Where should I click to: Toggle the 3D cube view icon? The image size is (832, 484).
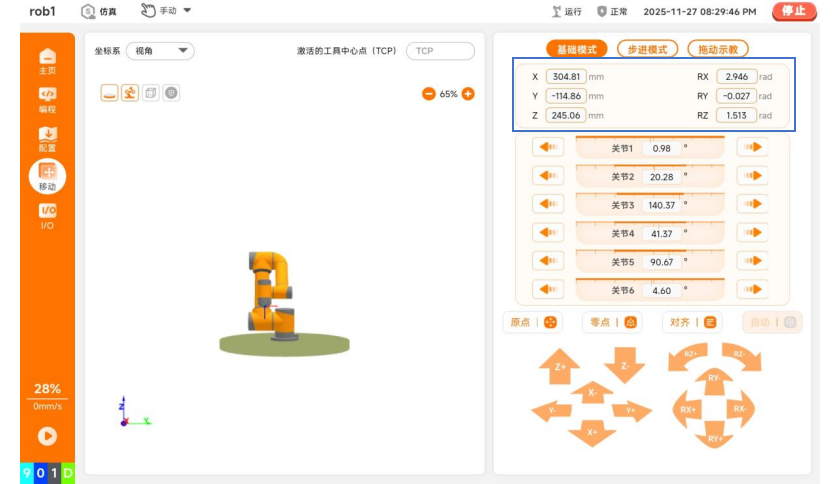point(151,93)
